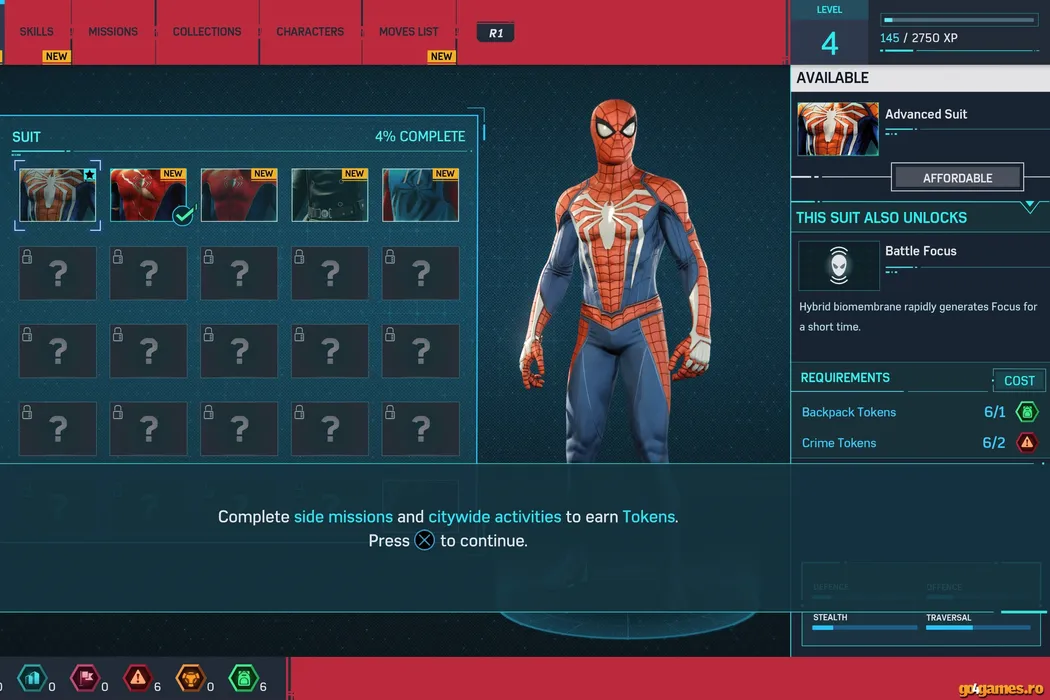Viewport: 1050px width, 700px height.
Task: Select the teal Landmark token icon
Action: coord(32,680)
